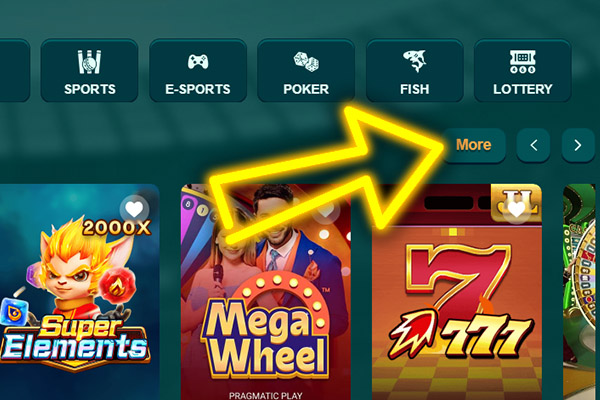Open the Mega Wheel game thumbnail
This screenshot has width=600, height=400.
click(x=266, y=292)
